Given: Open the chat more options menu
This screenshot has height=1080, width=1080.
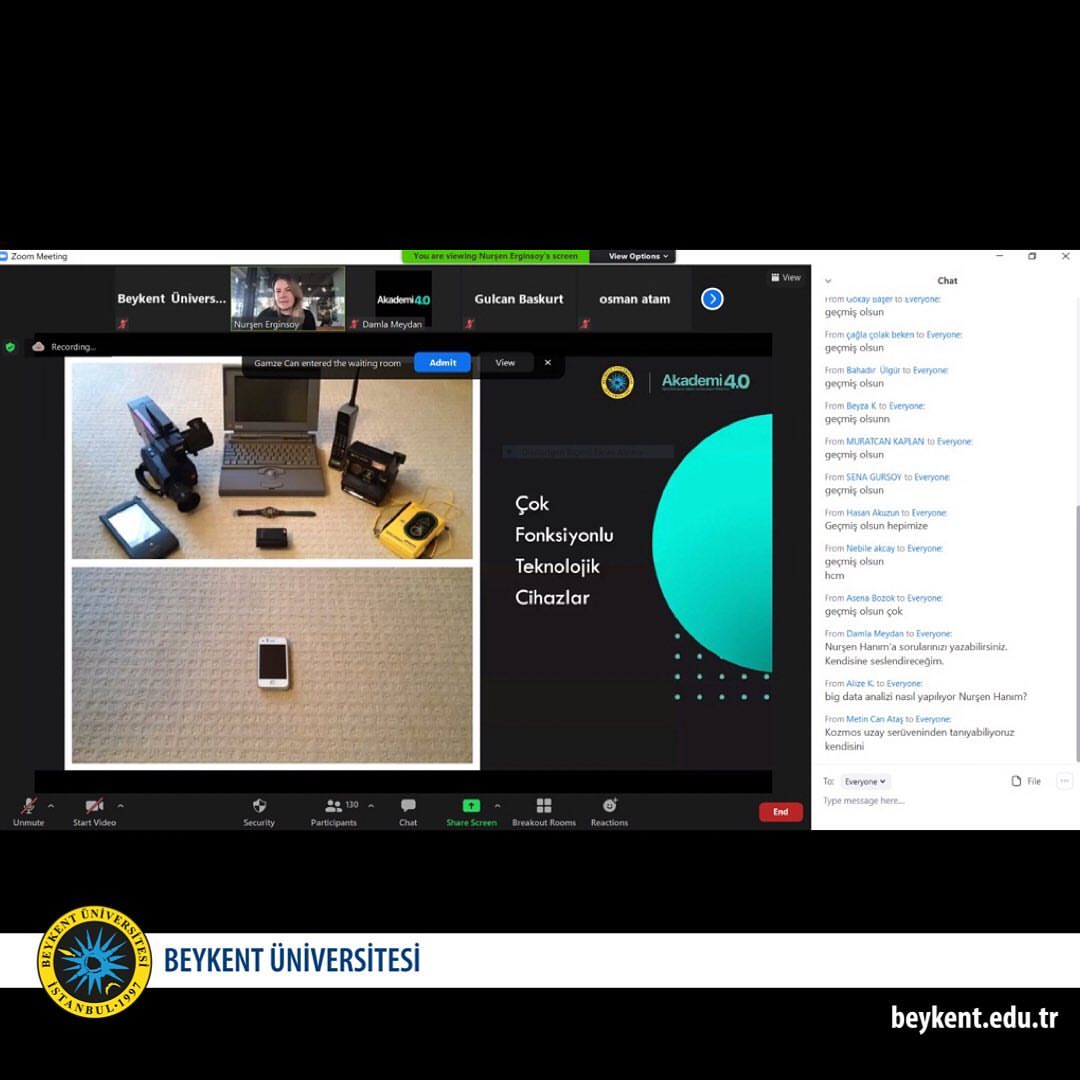Looking at the screenshot, I should tap(1064, 781).
